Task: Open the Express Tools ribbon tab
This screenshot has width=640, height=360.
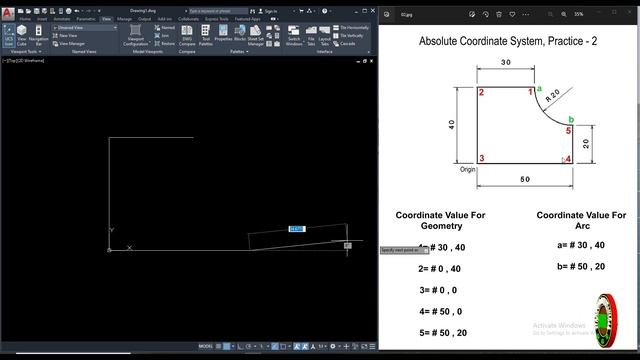Action: pos(217,19)
